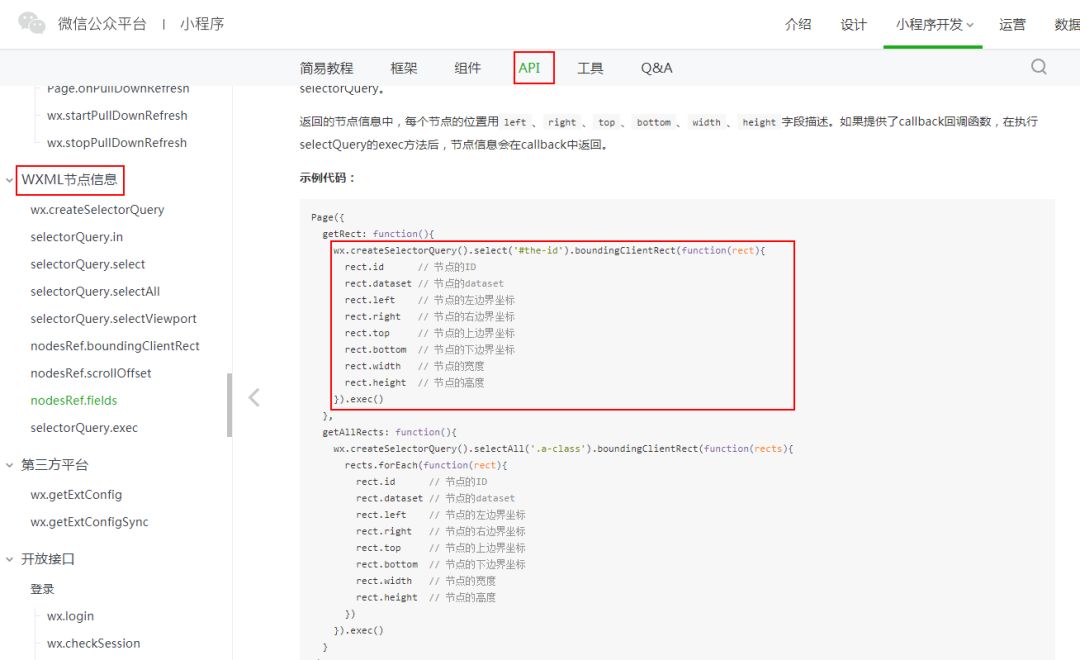Switch to the 组件 tab

click(x=467, y=68)
